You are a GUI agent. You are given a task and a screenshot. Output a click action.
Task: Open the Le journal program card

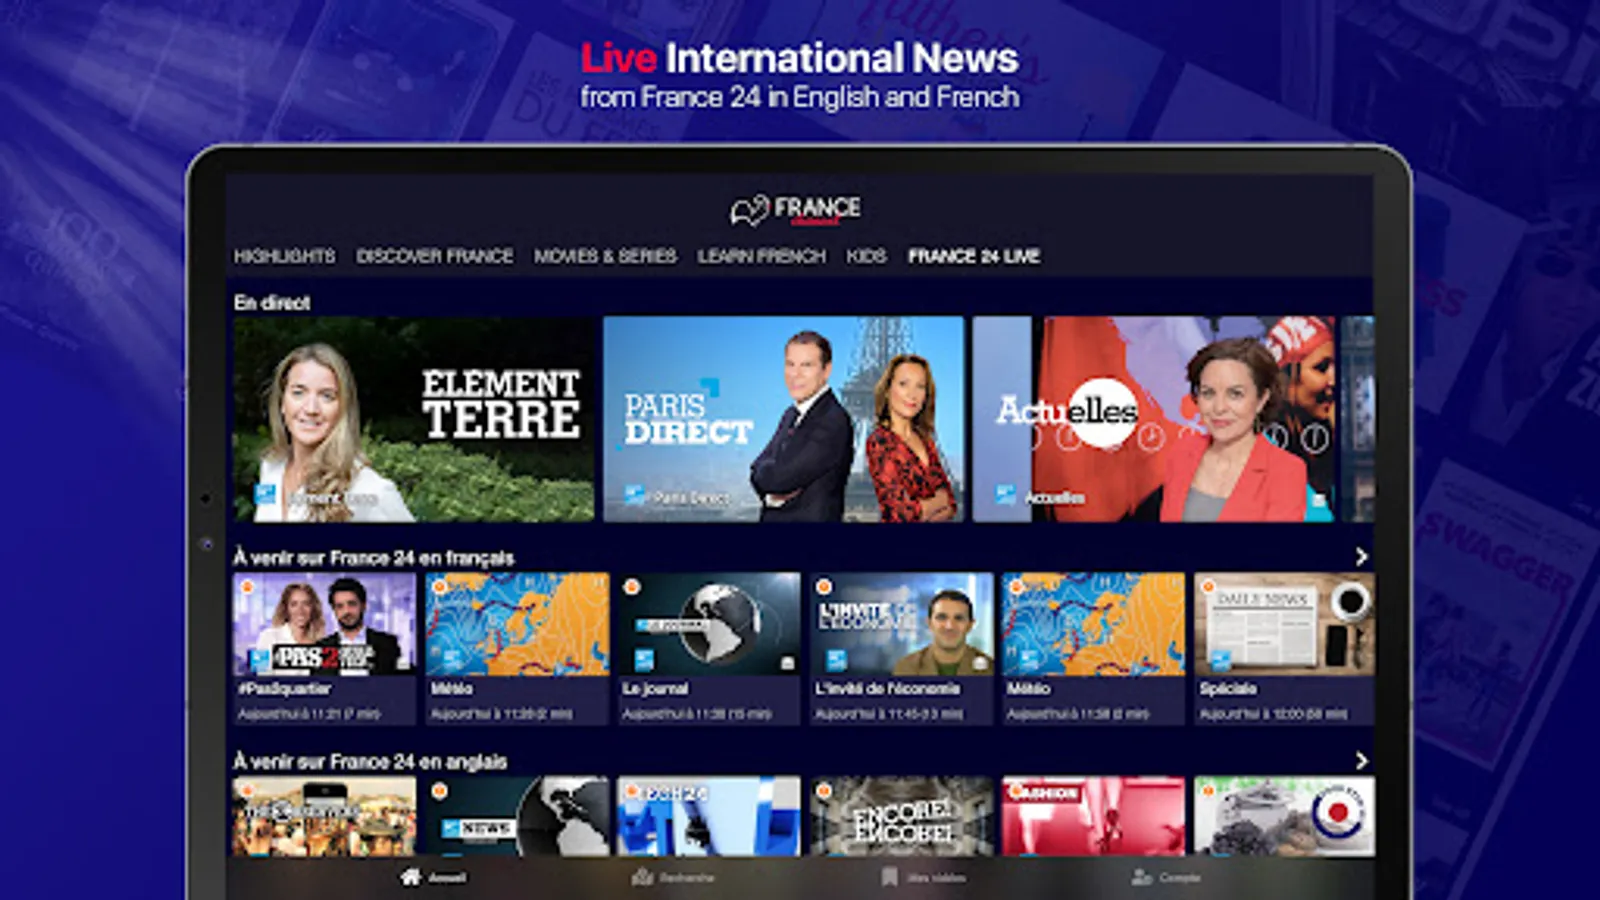[x=709, y=648]
